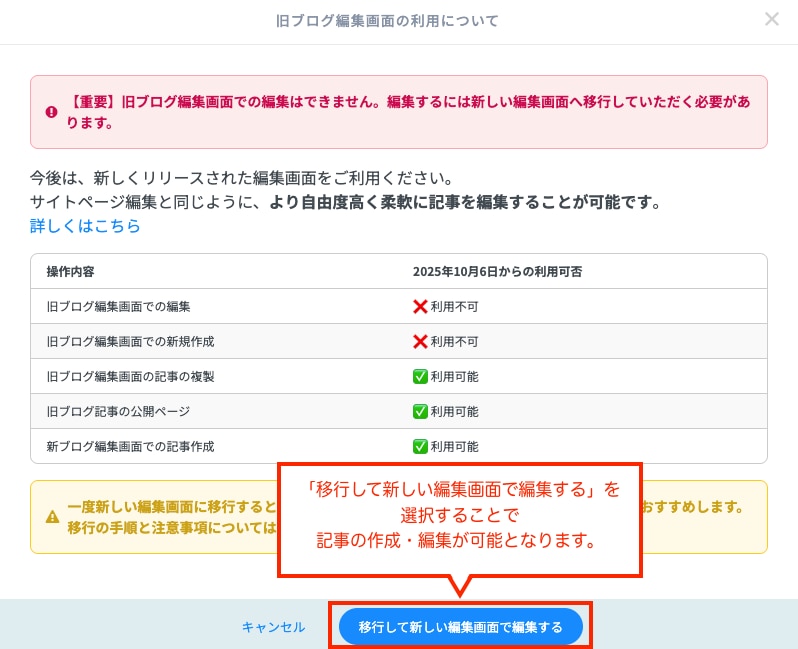Select the 旧ブログ編集画面での編集 row label
This screenshot has height=649, width=798.
coord(118,306)
